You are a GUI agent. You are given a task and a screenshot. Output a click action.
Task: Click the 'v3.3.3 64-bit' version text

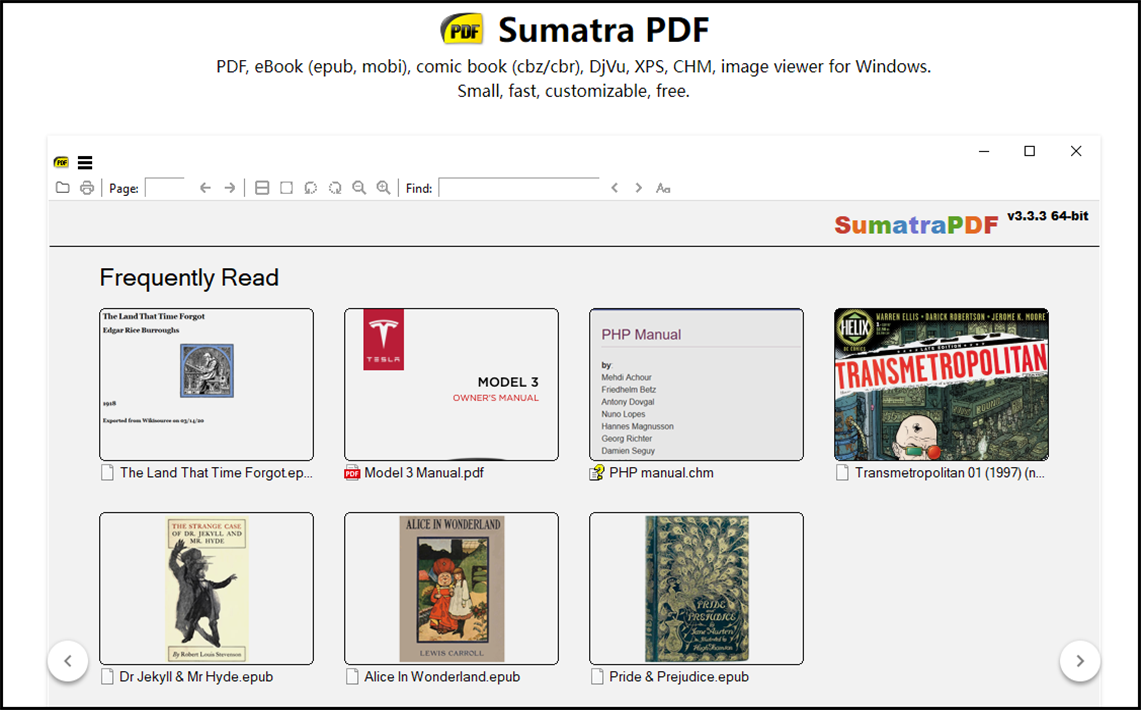coord(1048,216)
